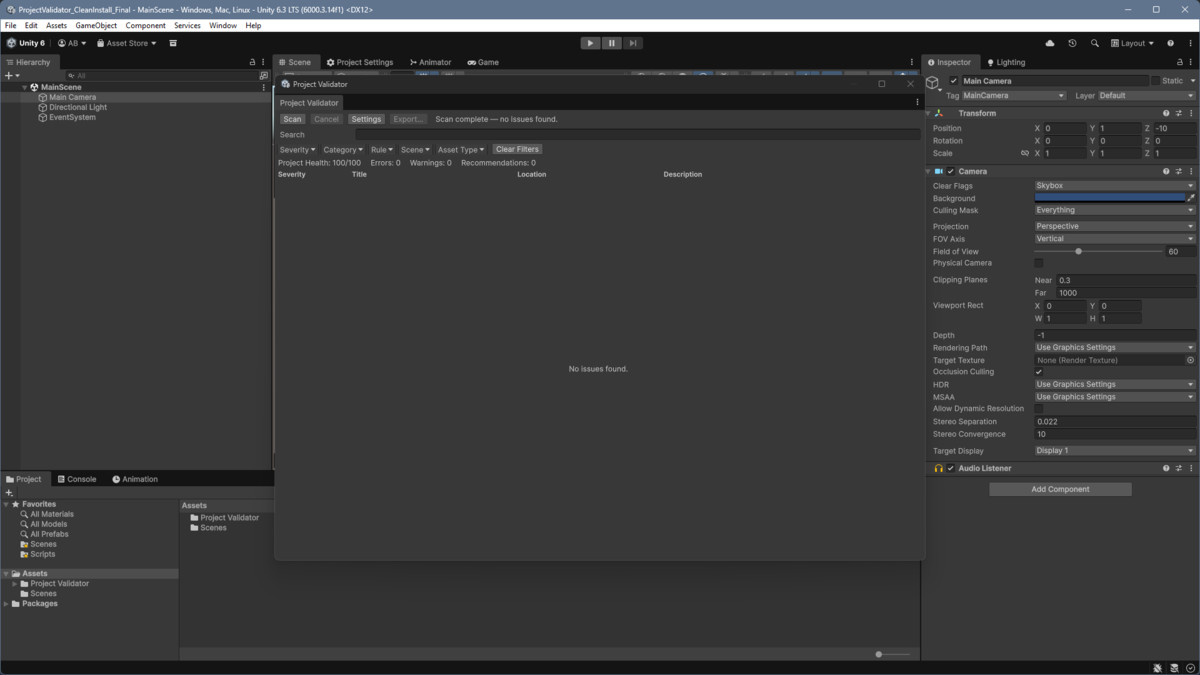Open the AB account dropdown
This screenshot has height=675, width=1200.
[72, 43]
